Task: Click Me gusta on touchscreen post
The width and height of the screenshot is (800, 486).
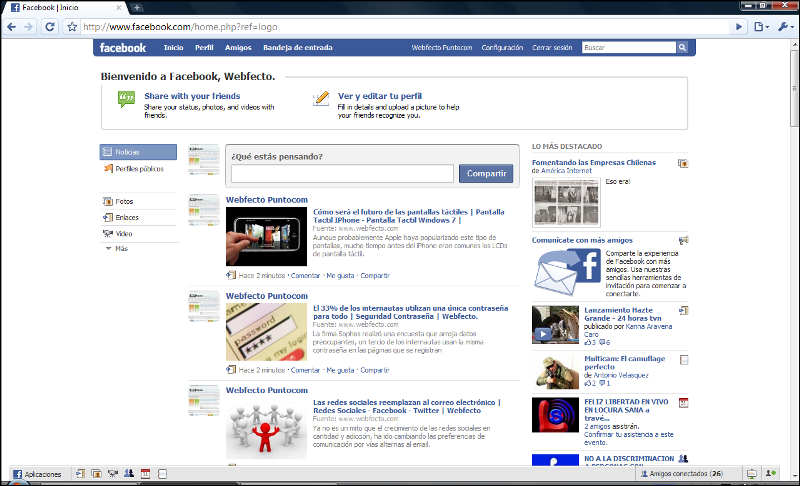Action: [340, 275]
